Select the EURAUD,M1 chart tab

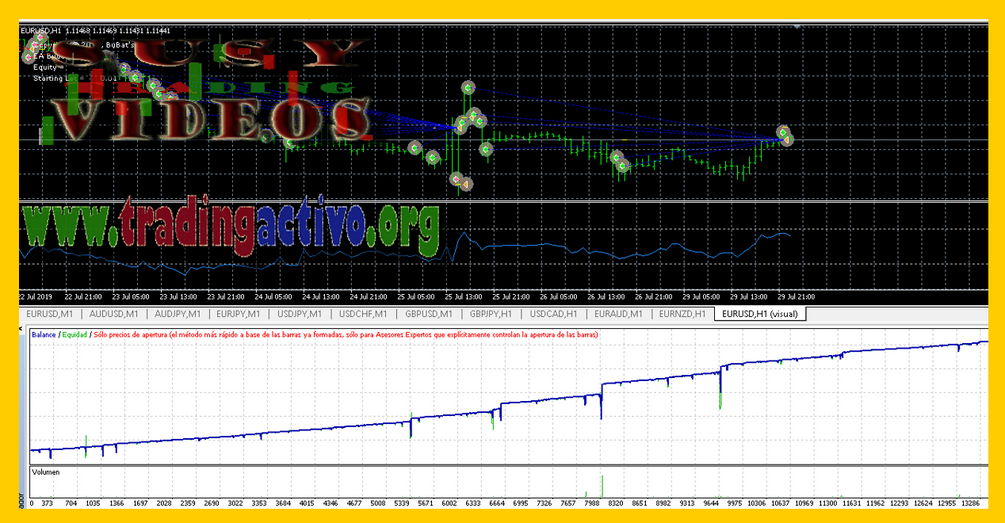[x=618, y=314]
